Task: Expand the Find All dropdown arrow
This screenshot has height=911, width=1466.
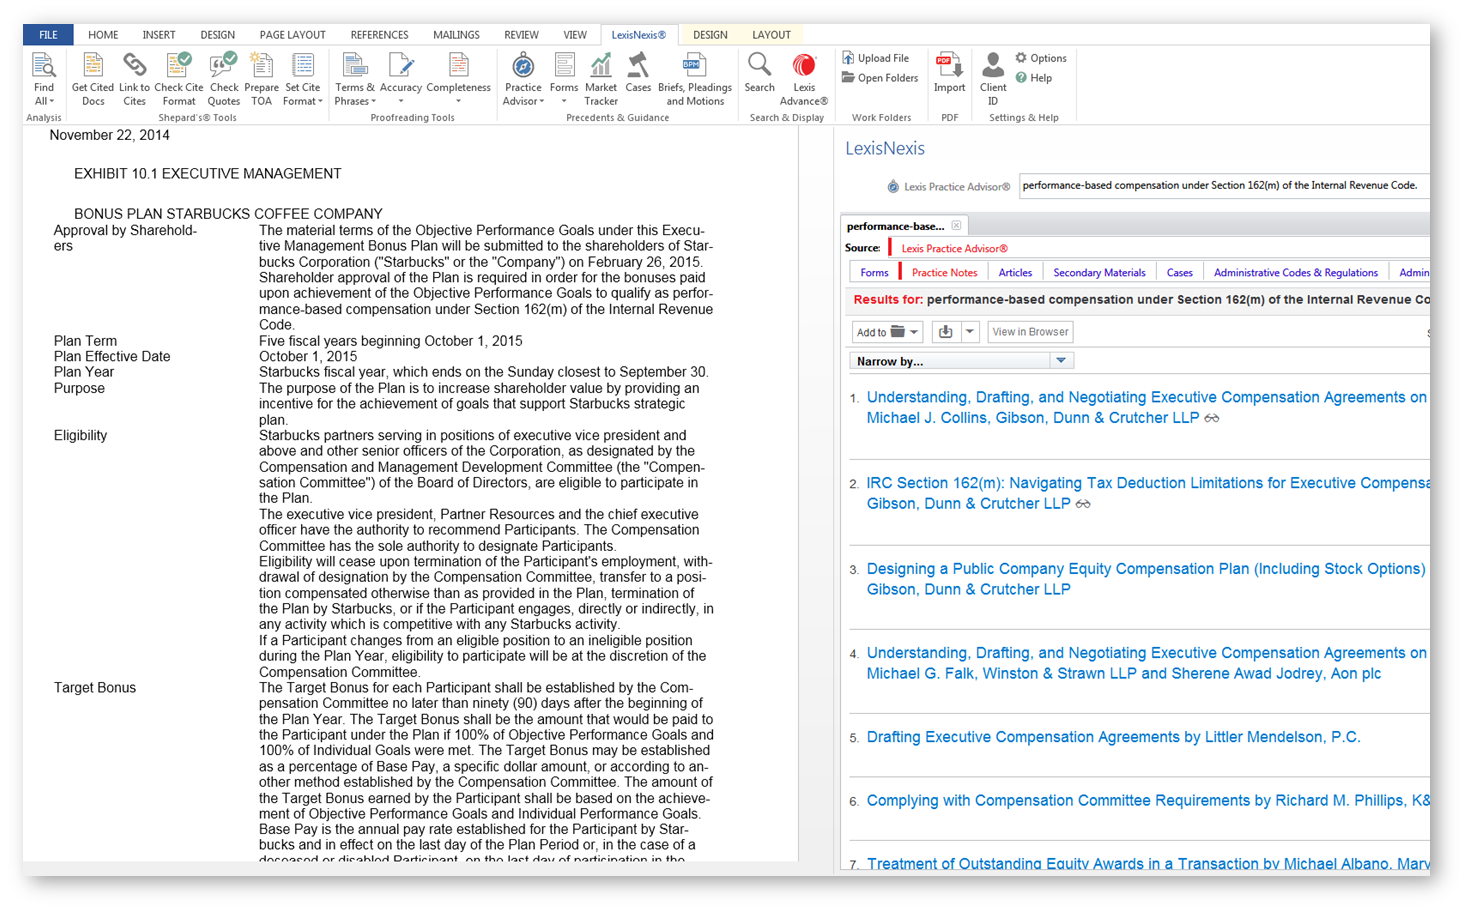Action: coord(52,101)
